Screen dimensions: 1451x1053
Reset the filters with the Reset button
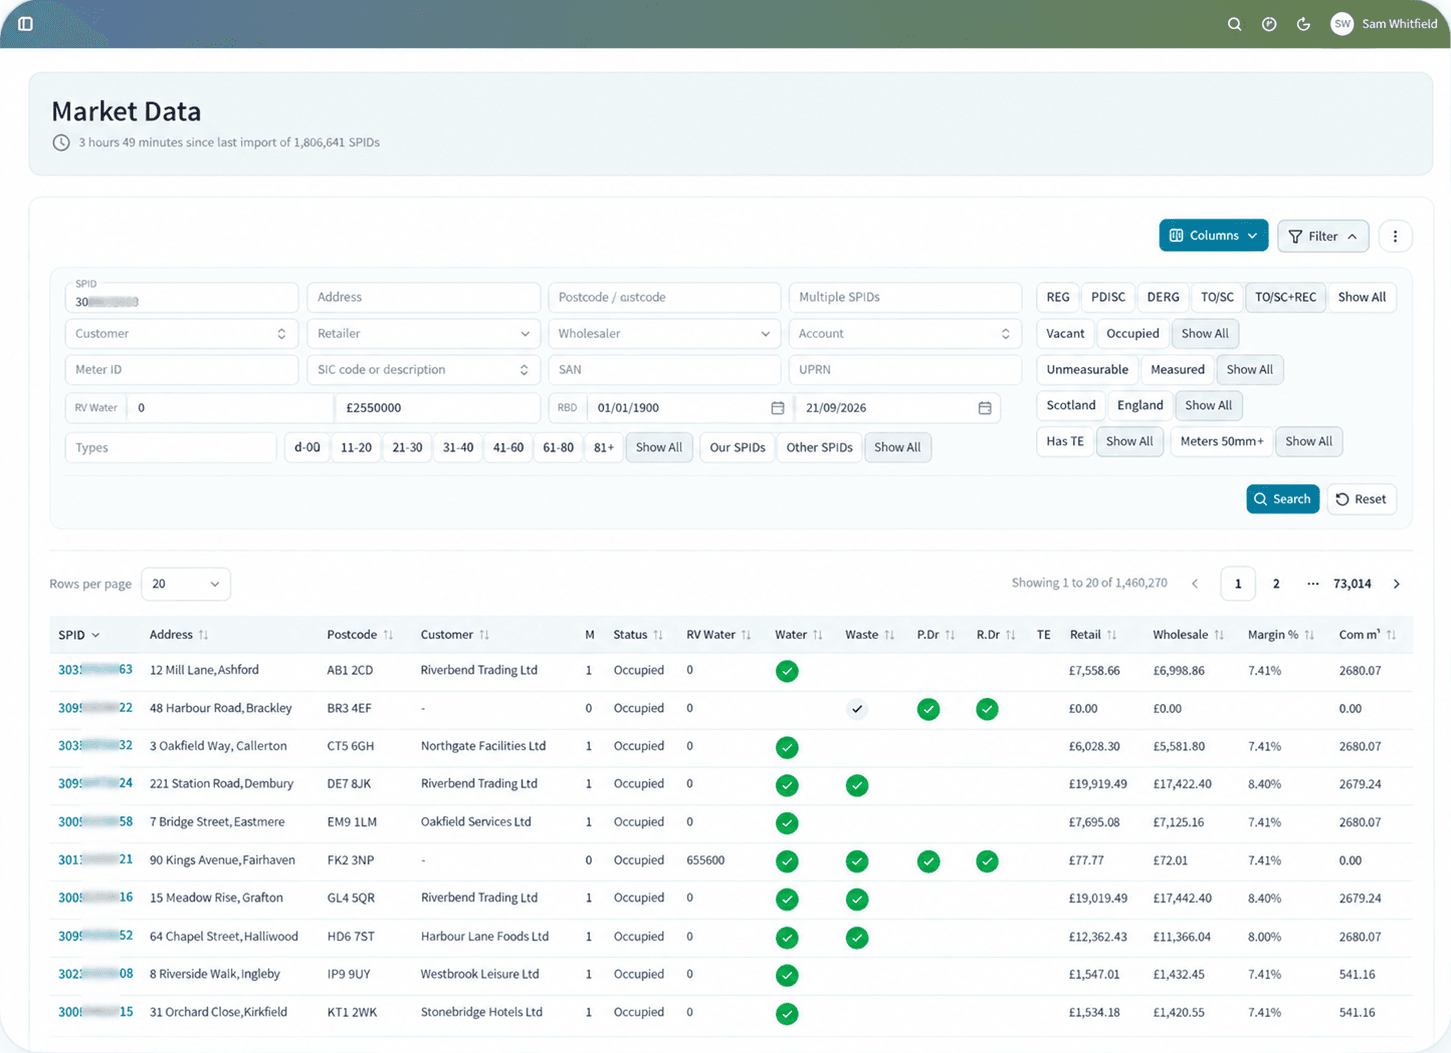1361,499
